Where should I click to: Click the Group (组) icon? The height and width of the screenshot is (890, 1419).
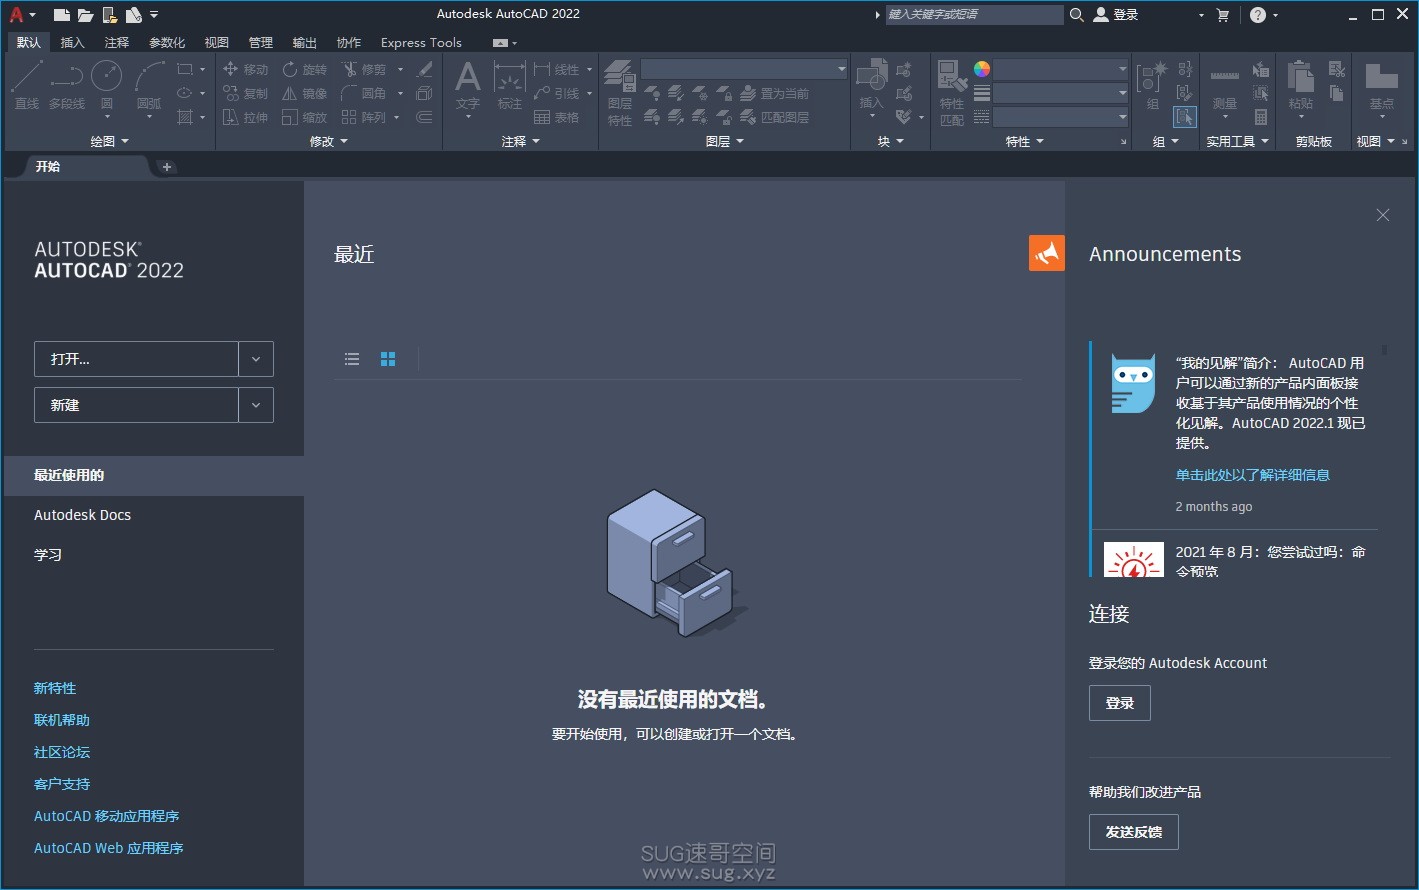click(x=1152, y=85)
